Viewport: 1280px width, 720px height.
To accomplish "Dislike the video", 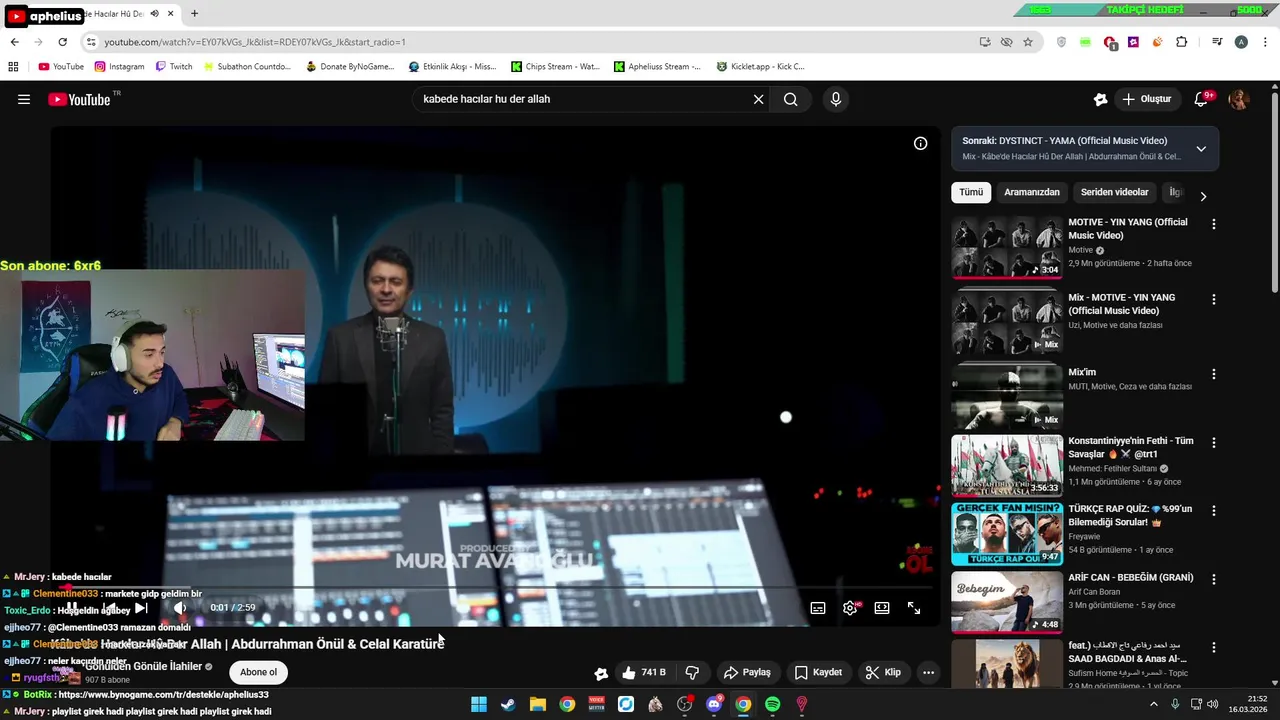I will click(692, 672).
